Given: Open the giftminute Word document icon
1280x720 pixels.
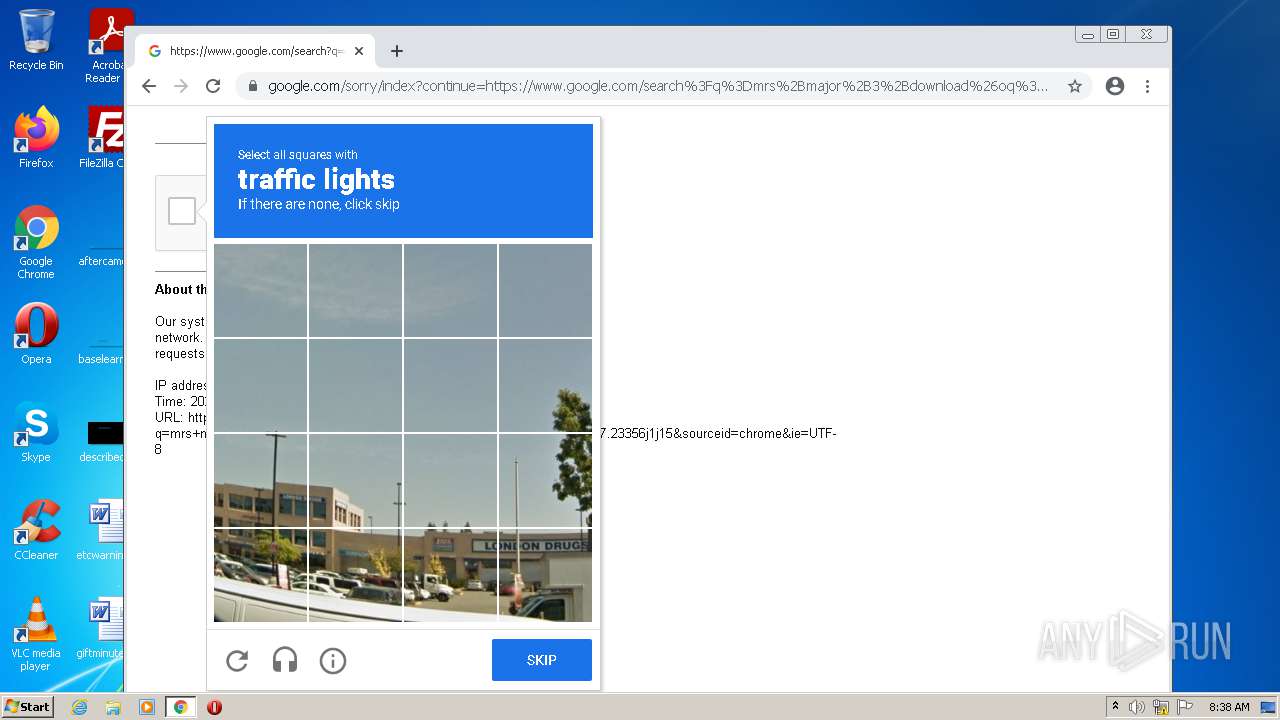Looking at the screenshot, I should (x=101, y=628).
